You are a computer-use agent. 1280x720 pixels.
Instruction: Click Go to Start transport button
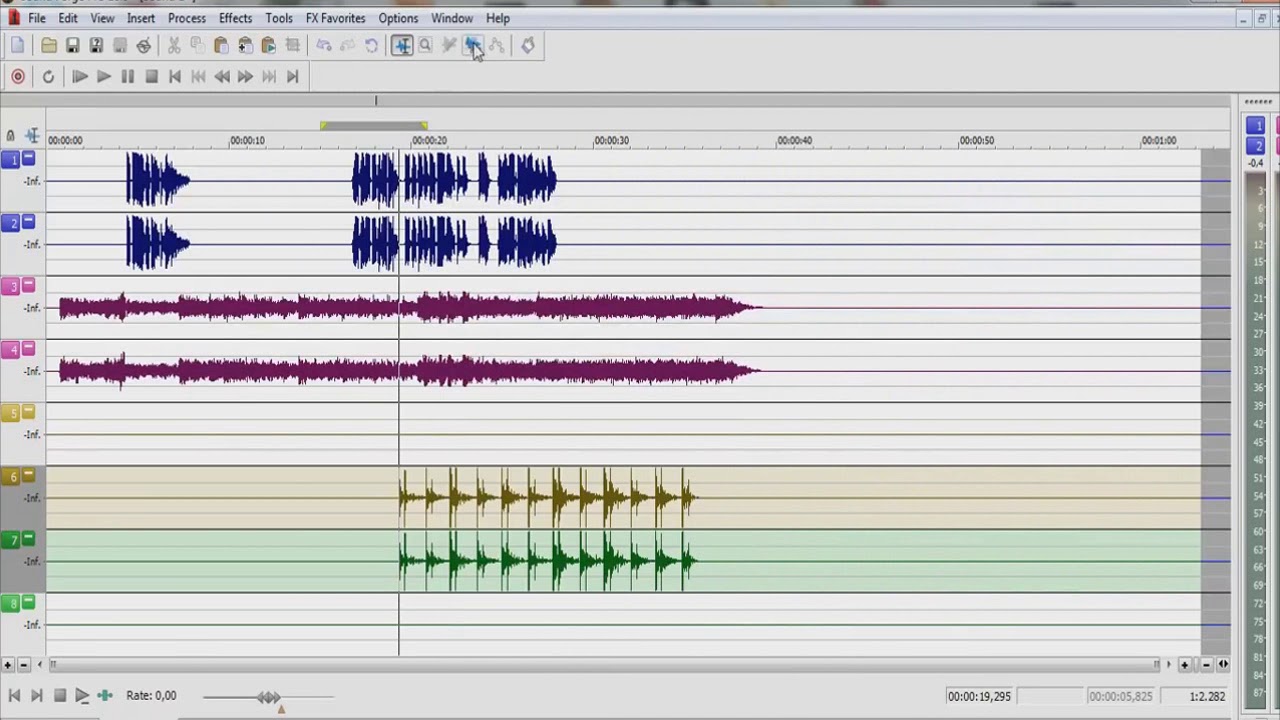point(175,77)
